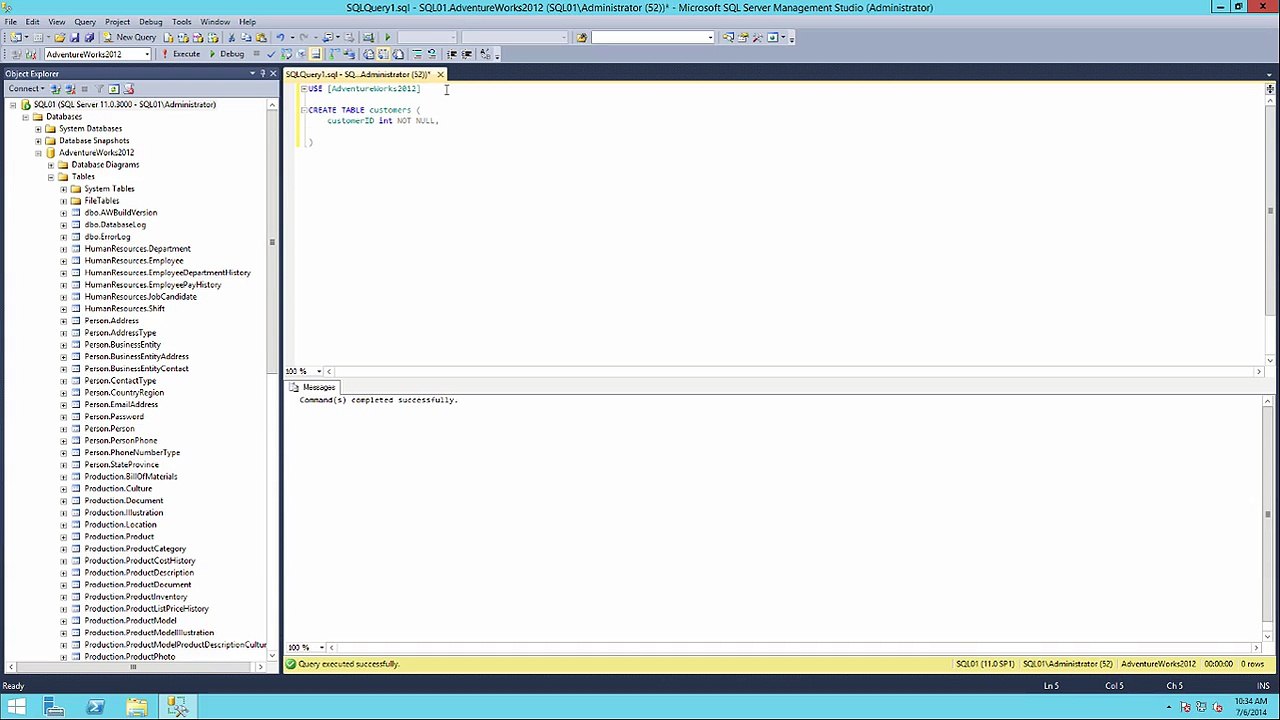Open the Edit menu
This screenshot has width=1280, height=720.
(x=33, y=21)
